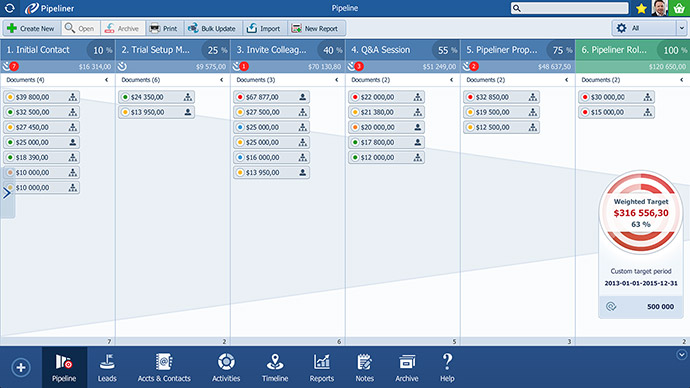Viewport: 690px width, 388px height.
Task: Open the All filter dropdown
Action: tap(681, 28)
